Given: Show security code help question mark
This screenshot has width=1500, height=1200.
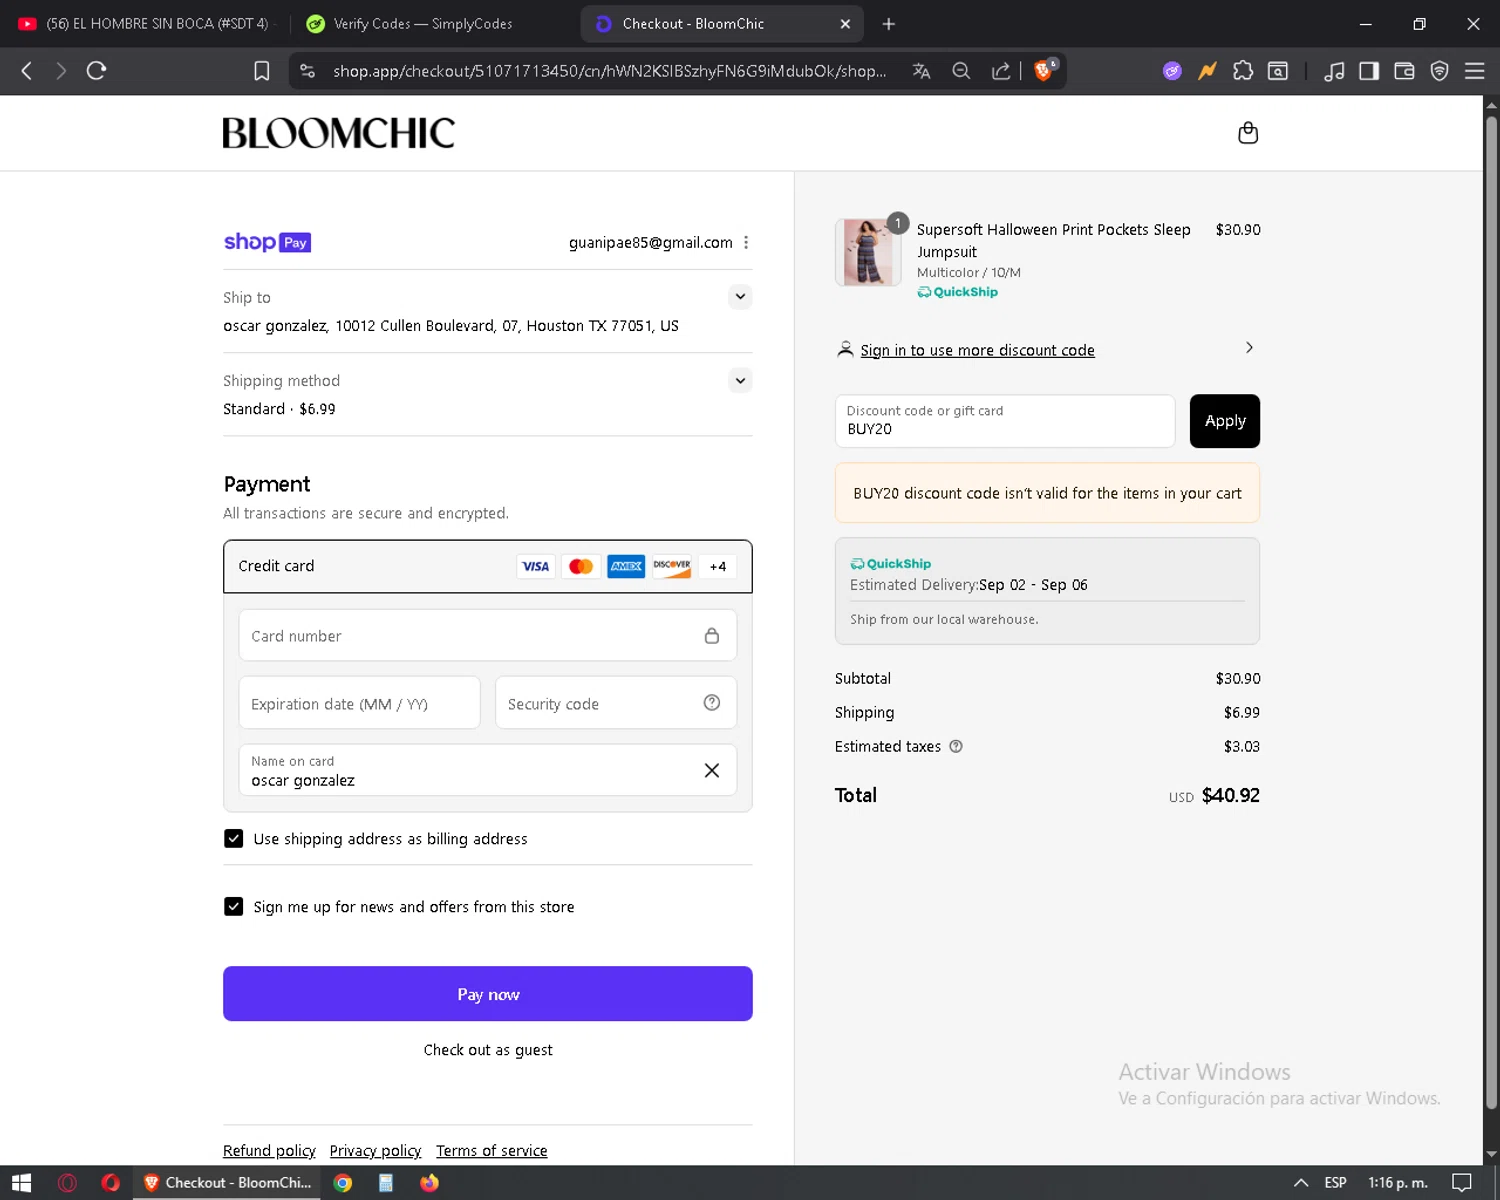Looking at the screenshot, I should (711, 703).
